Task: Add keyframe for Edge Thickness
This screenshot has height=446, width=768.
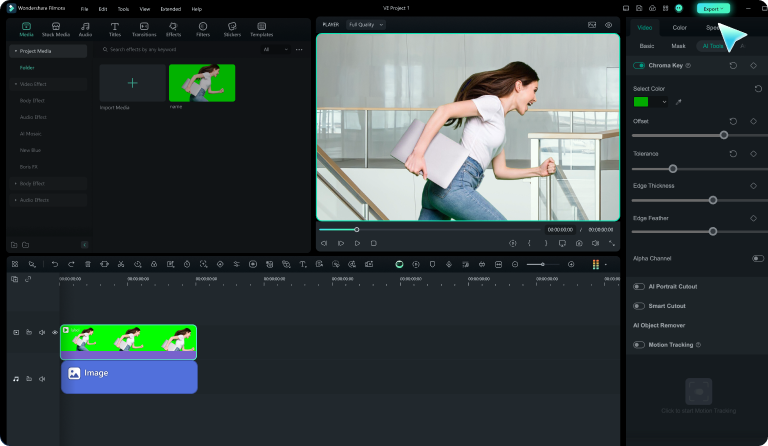Action: pos(753,186)
